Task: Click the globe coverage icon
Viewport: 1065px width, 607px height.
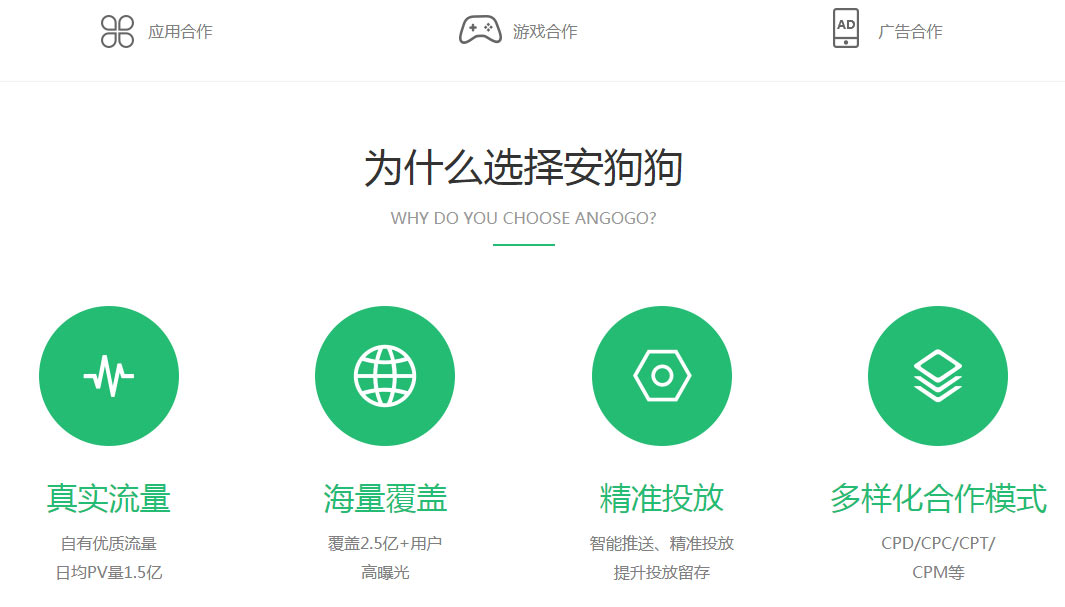Action: (385, 376)
